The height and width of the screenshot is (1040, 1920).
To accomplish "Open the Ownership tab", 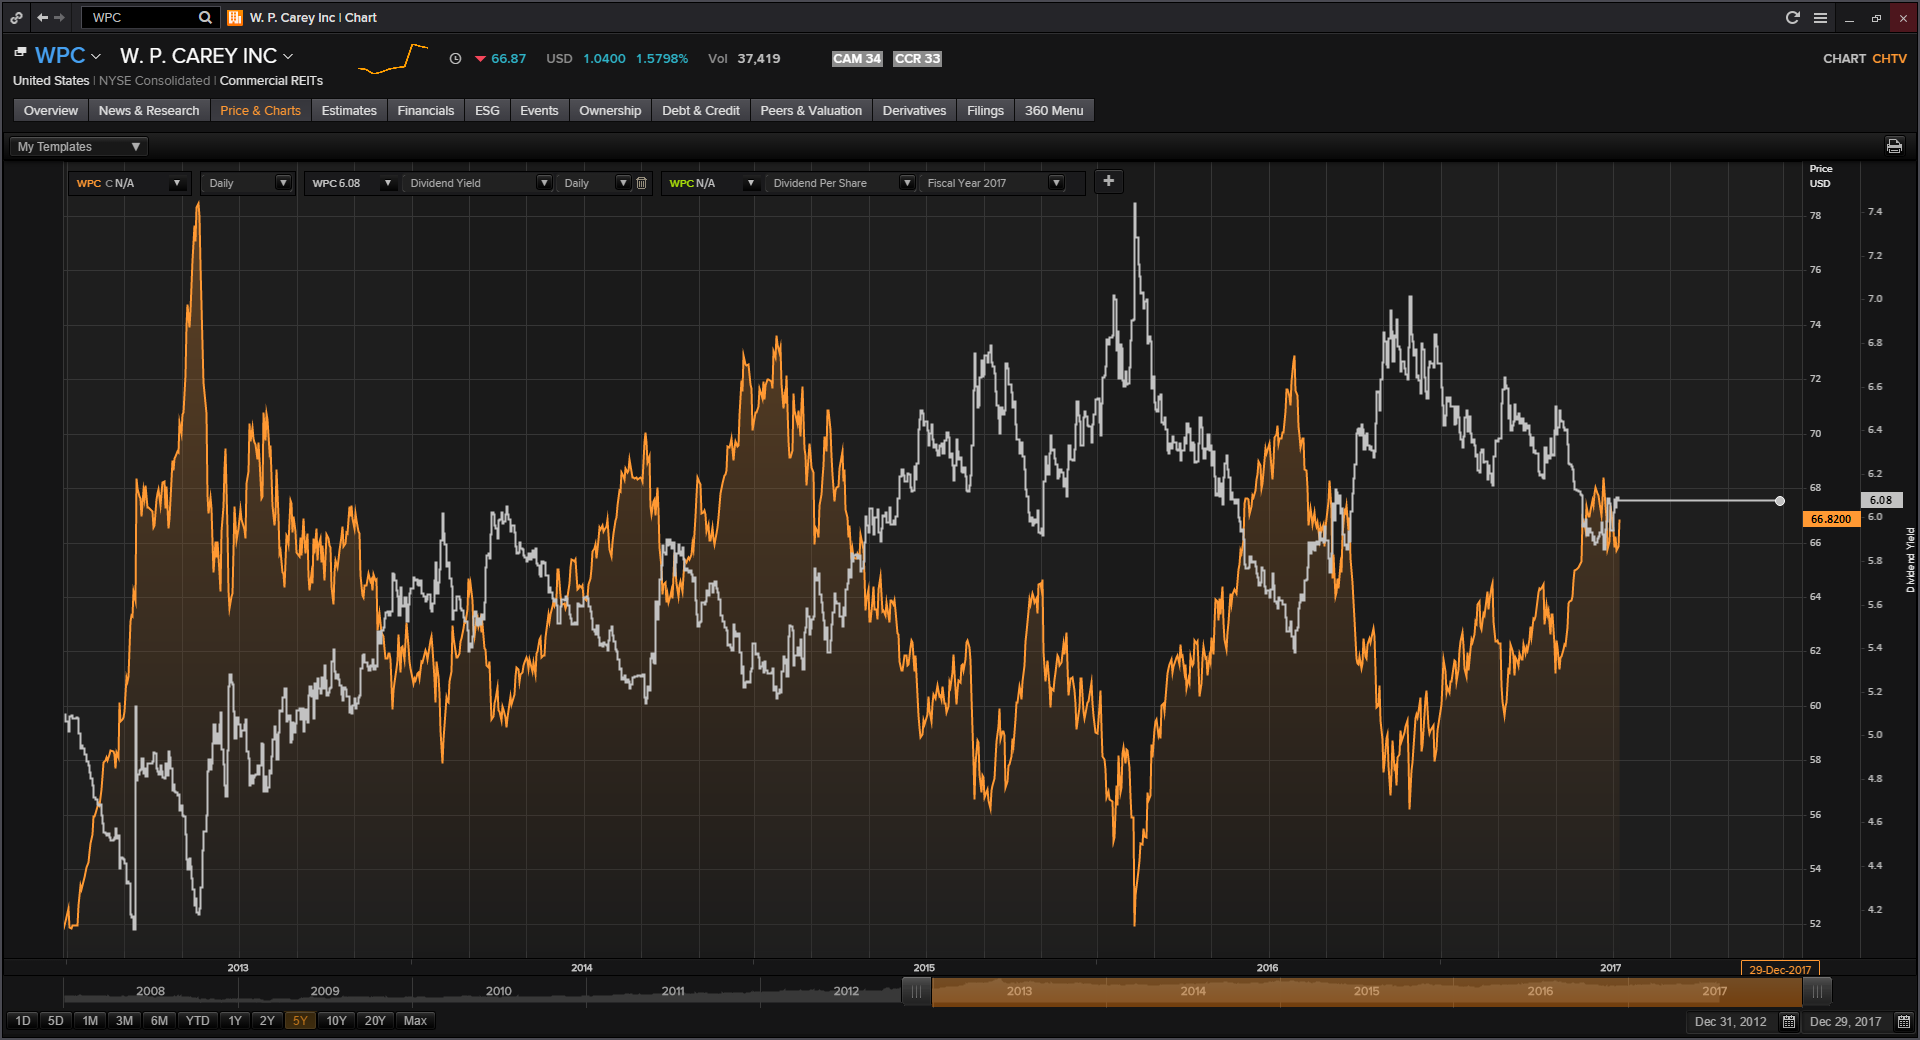I will [610, 110].
